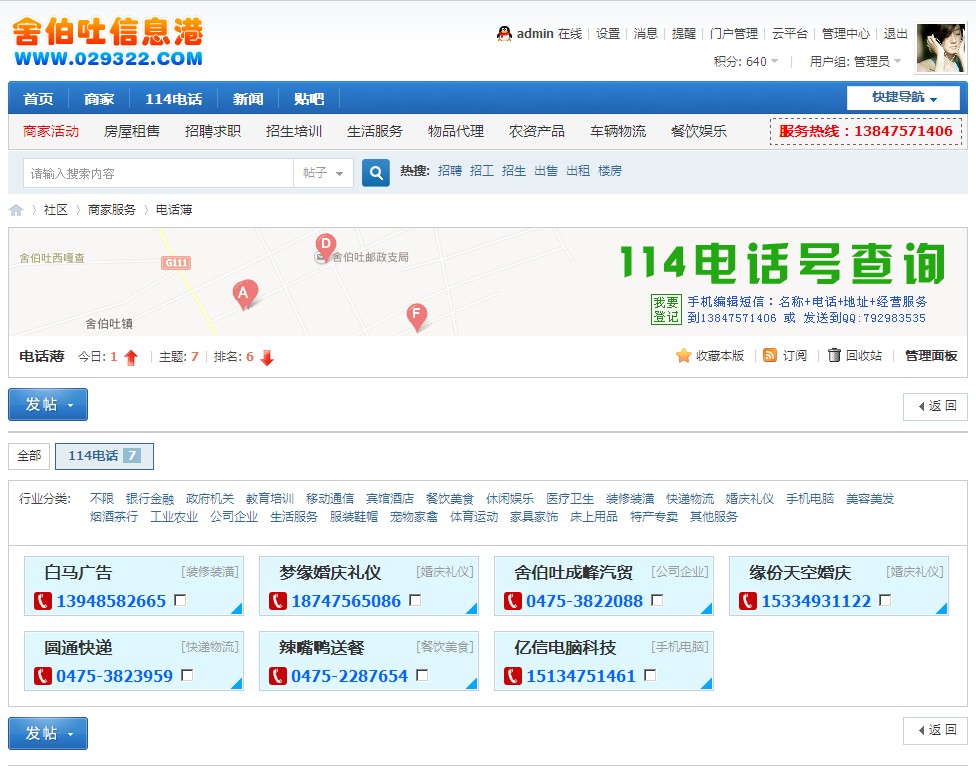This screenshot has width=976, height=771.
Task: Click map marker F
Action: [x=416, y=317]
